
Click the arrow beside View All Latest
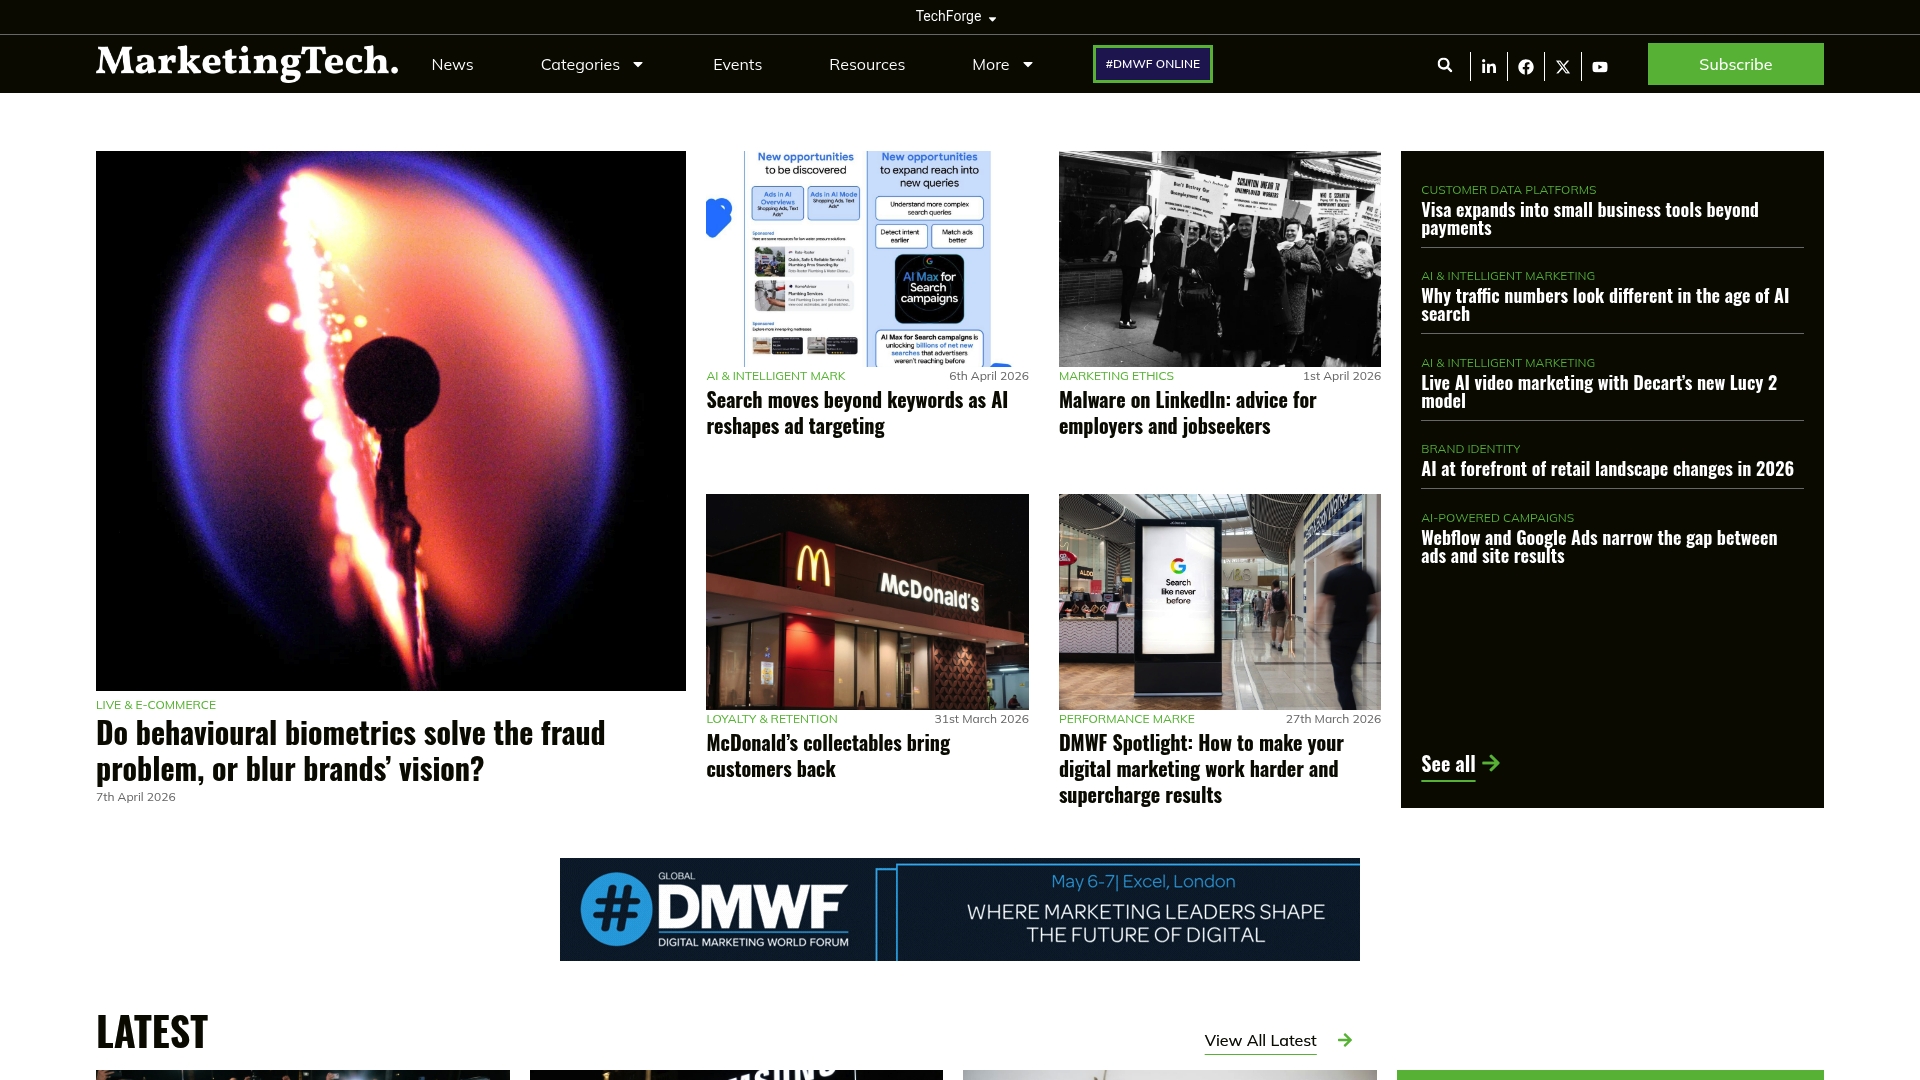coord(1345,1040)
